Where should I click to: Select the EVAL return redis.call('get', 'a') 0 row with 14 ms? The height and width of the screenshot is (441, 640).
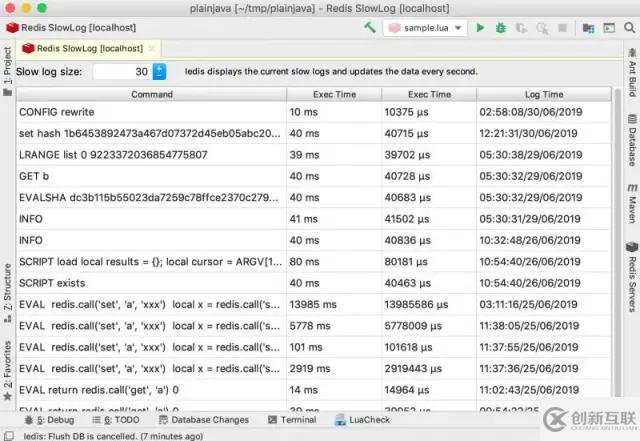[314, 390]
